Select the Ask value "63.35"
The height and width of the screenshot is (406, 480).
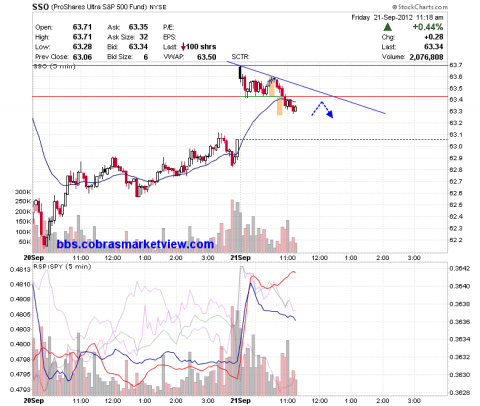(138, 27)
